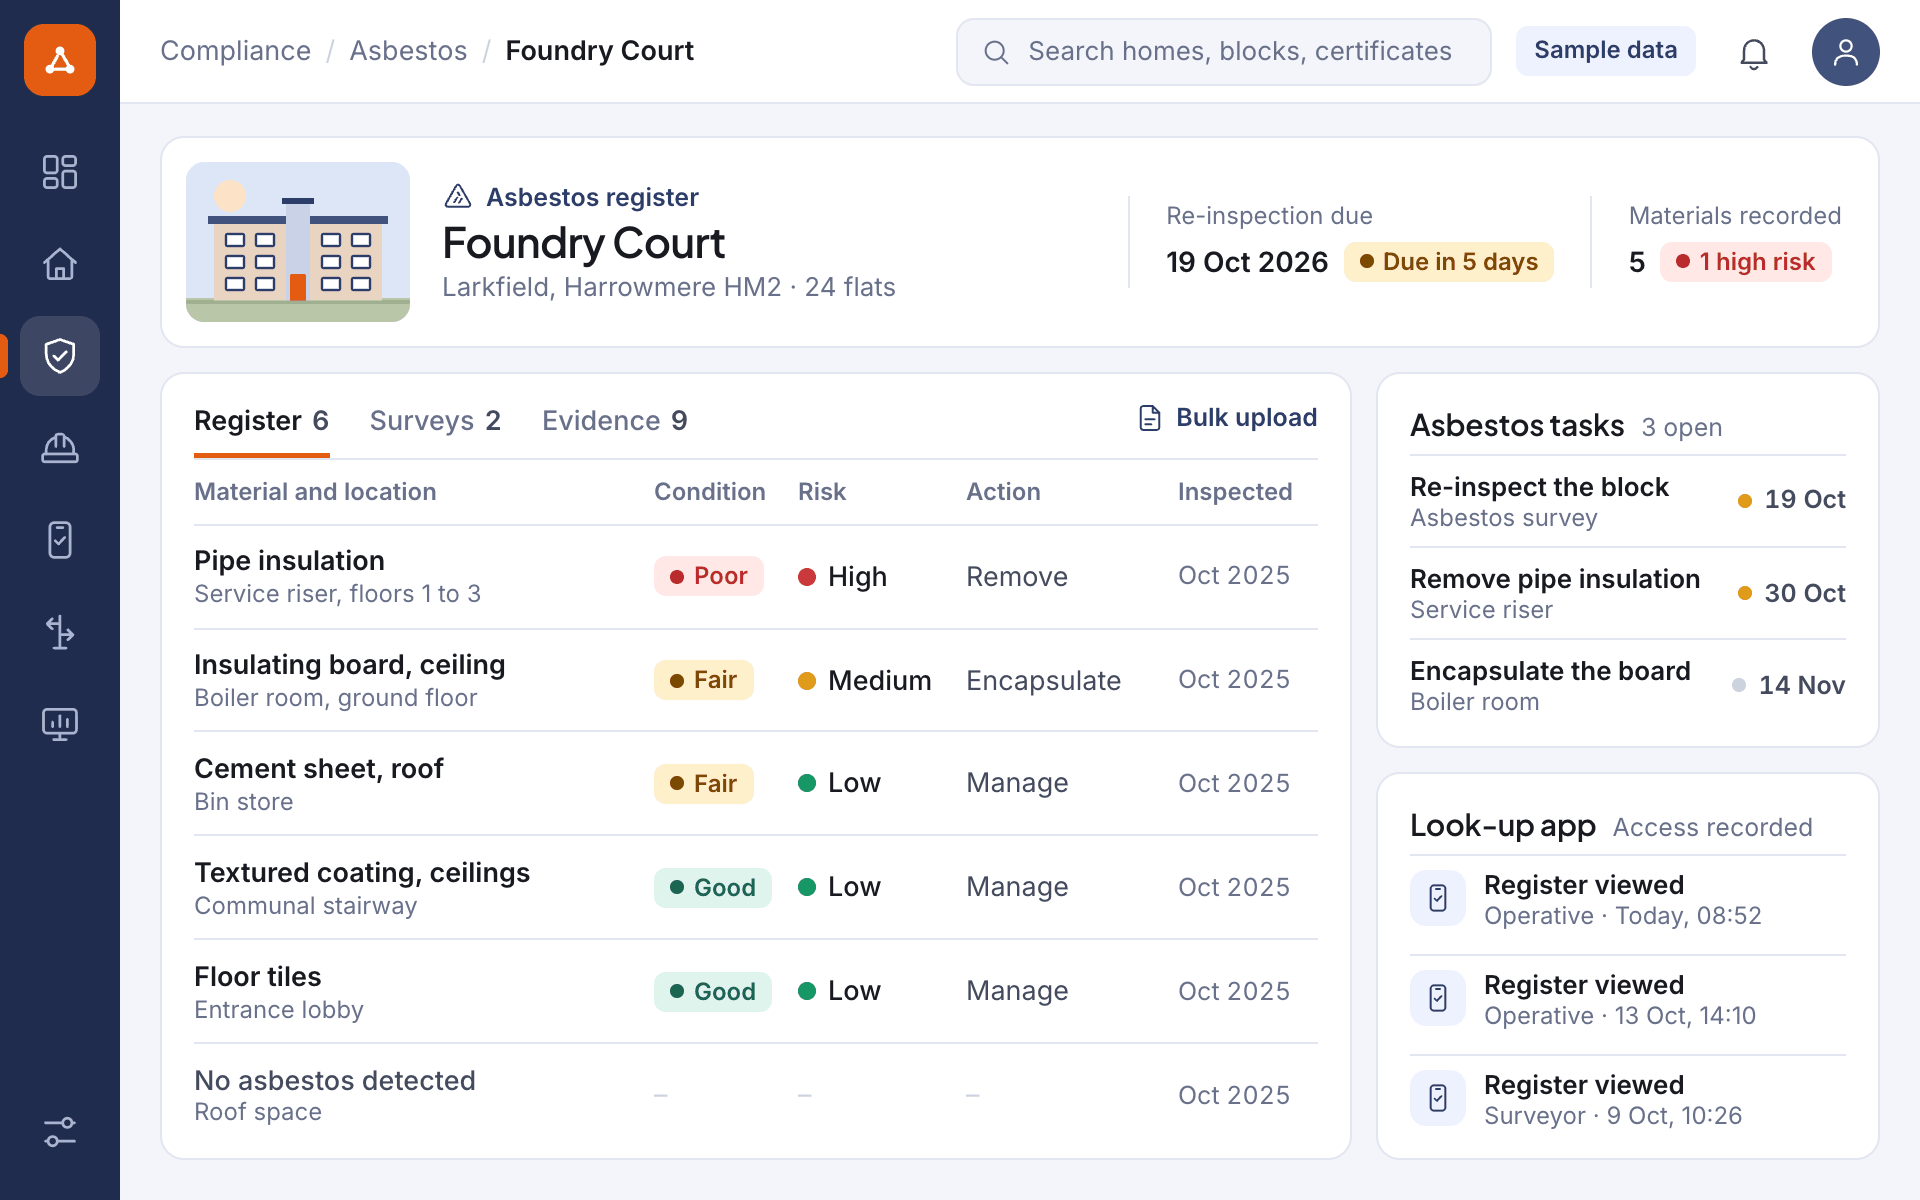
Task: Open the Encapsulate the board task
Action: pos(1628,685)
